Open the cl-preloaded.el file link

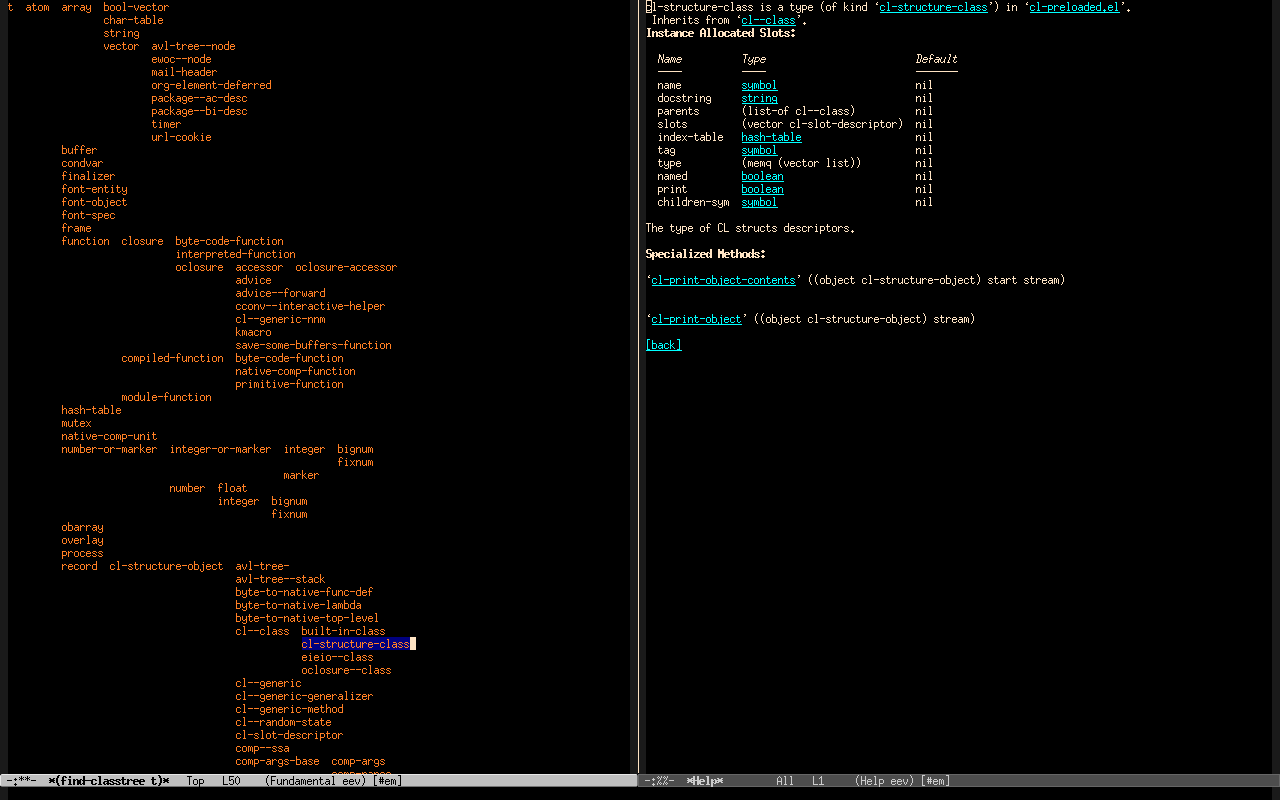point(1073,7)
